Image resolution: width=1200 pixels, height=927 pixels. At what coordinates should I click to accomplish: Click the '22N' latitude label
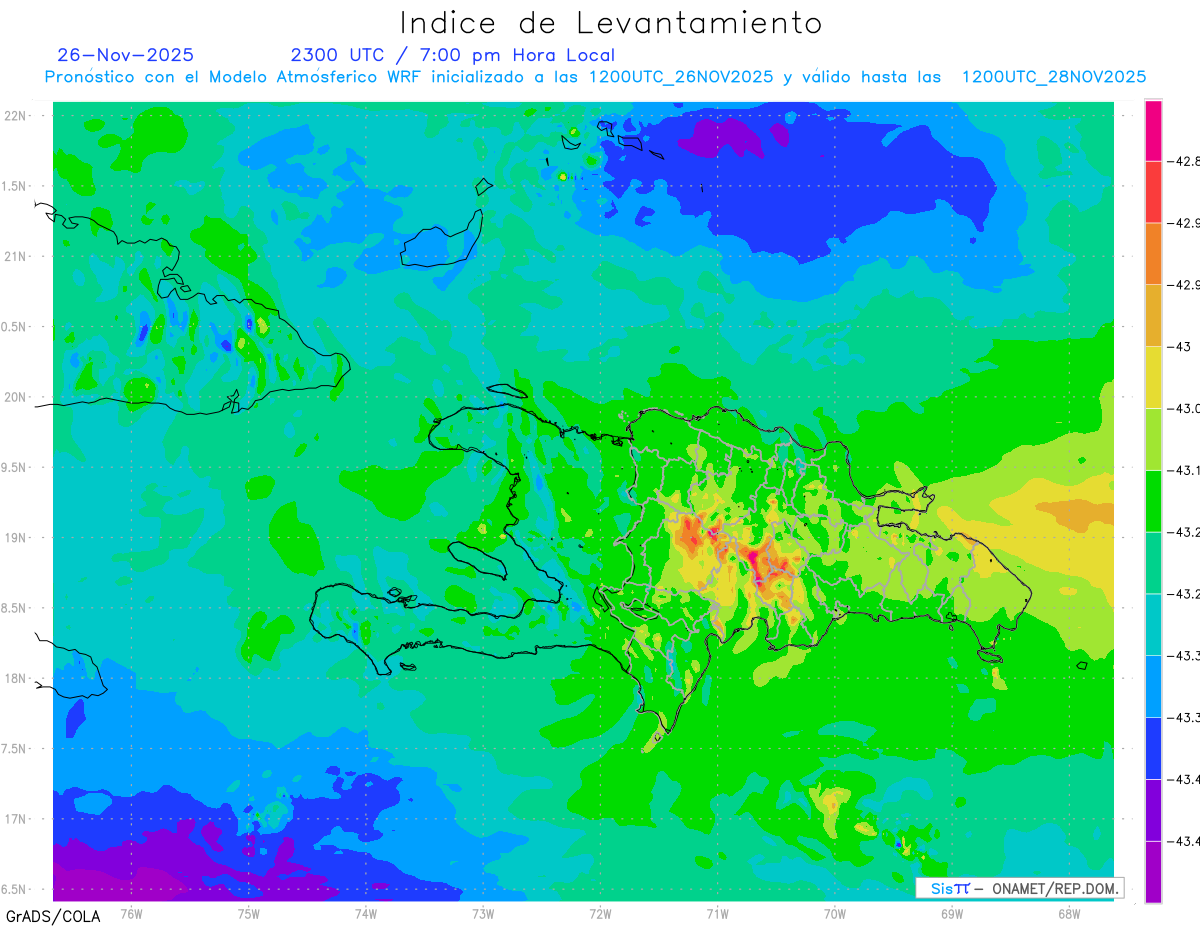pyautogui.click(x=17, y=116)
